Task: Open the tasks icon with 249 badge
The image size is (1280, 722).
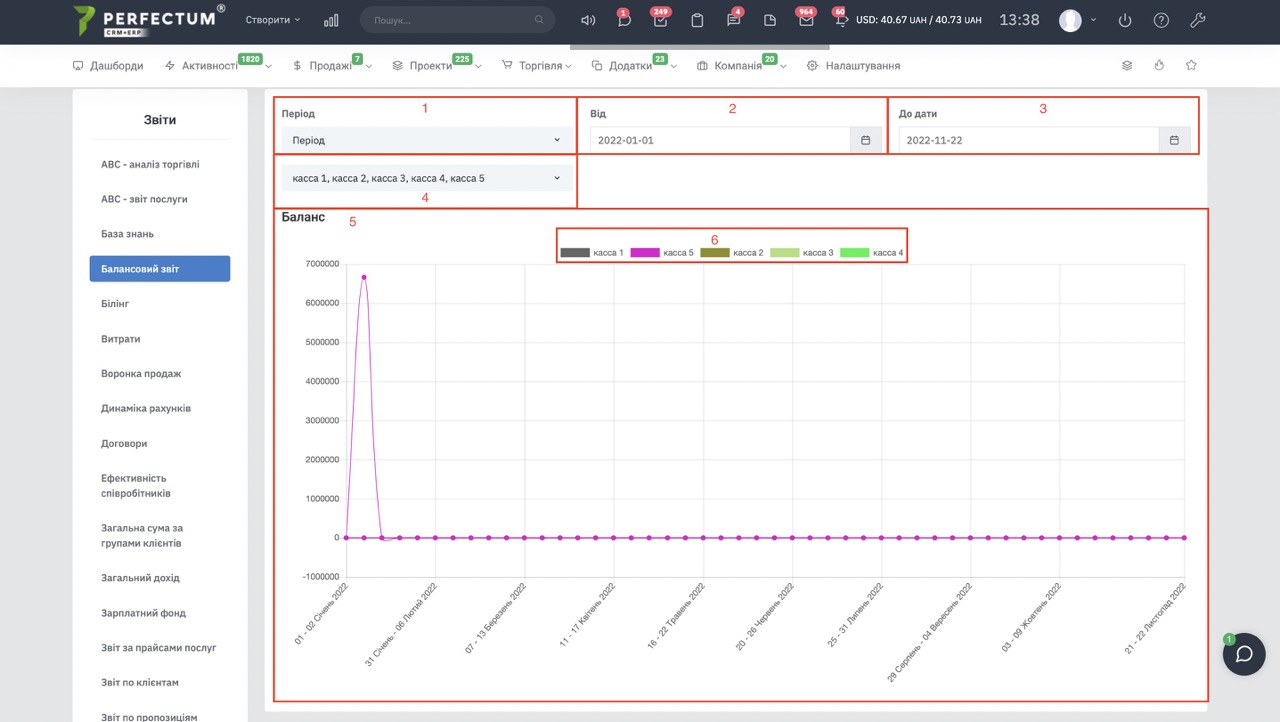Action: click(x=660, y=20)
